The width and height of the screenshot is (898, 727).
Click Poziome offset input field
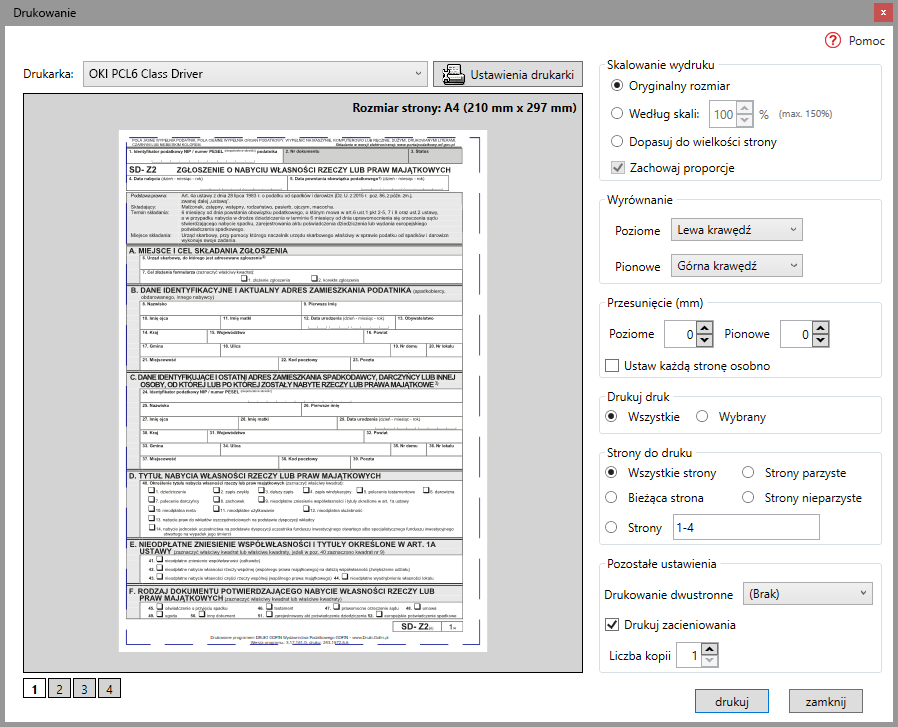(680, 334)
